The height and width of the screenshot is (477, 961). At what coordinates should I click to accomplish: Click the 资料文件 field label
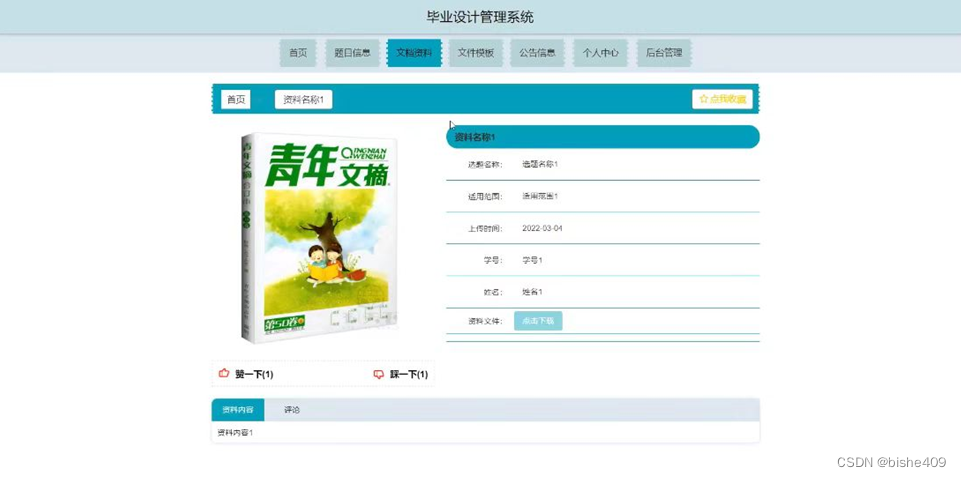(485, 321)
